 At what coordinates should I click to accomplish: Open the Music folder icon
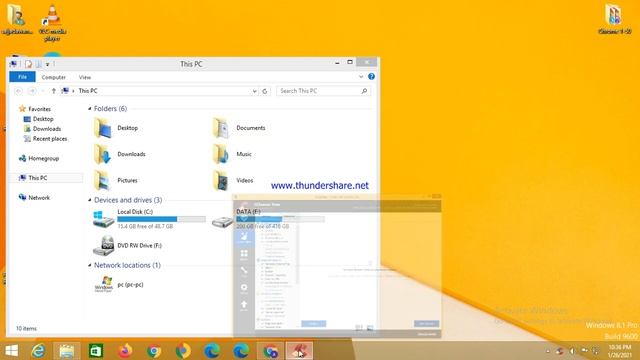222,154
